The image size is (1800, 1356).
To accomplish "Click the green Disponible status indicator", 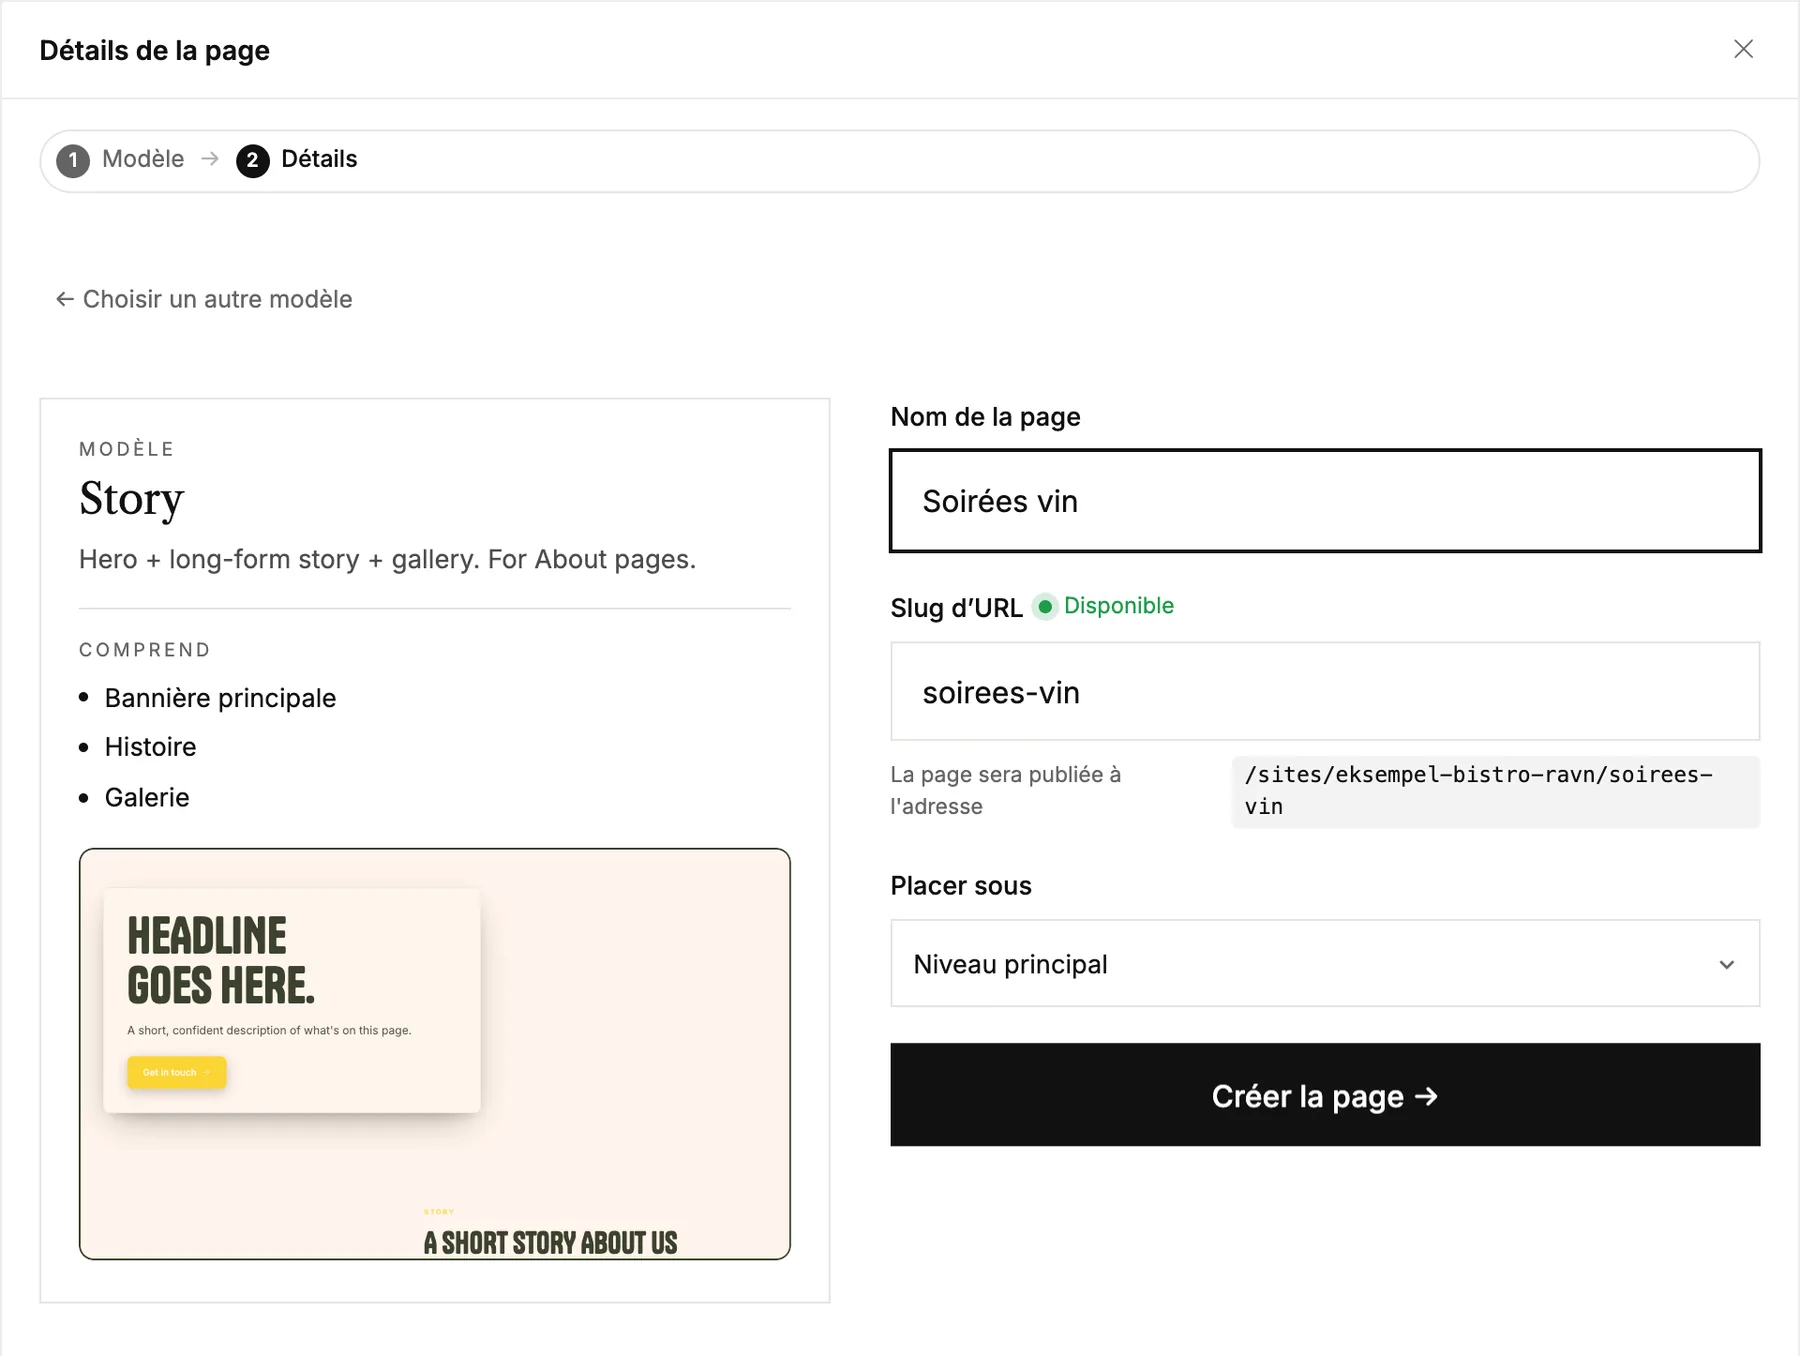I will pyautogui.click(x=1104, y=606).
